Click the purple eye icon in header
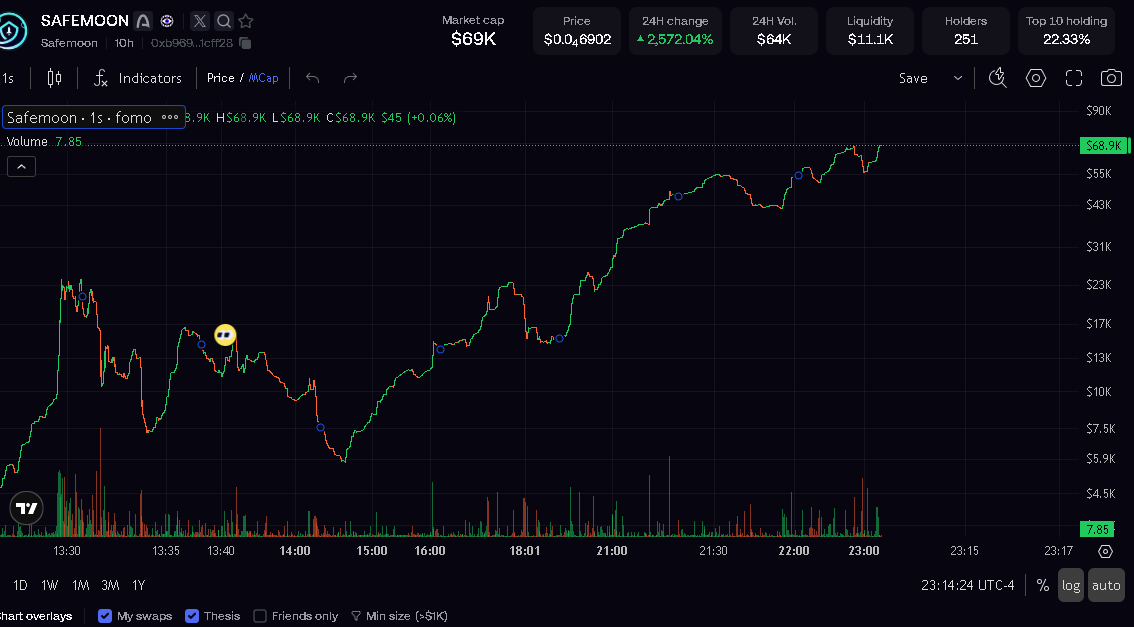Image resolution: width=1134 pixels, height=627 pixels. pos(167,21)
